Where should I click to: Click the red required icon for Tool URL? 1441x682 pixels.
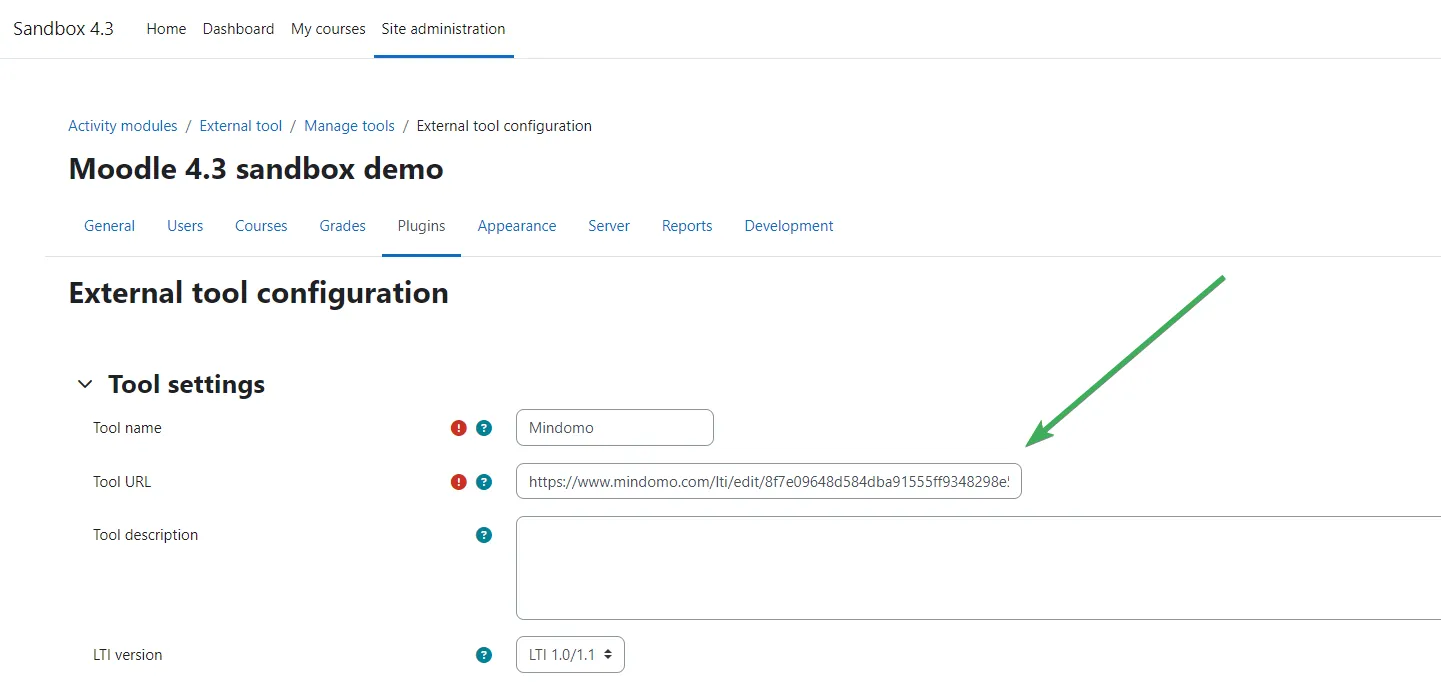pyautogui.click(x=459, y=482)
